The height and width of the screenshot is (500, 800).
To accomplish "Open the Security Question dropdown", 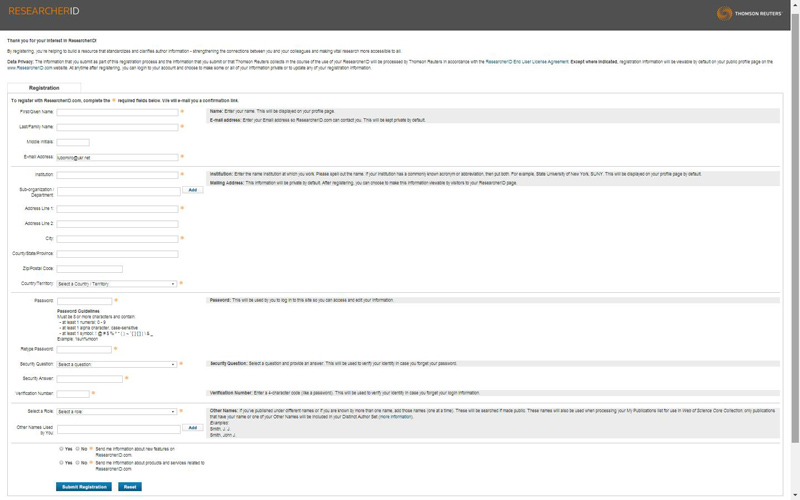I will 117,364.
